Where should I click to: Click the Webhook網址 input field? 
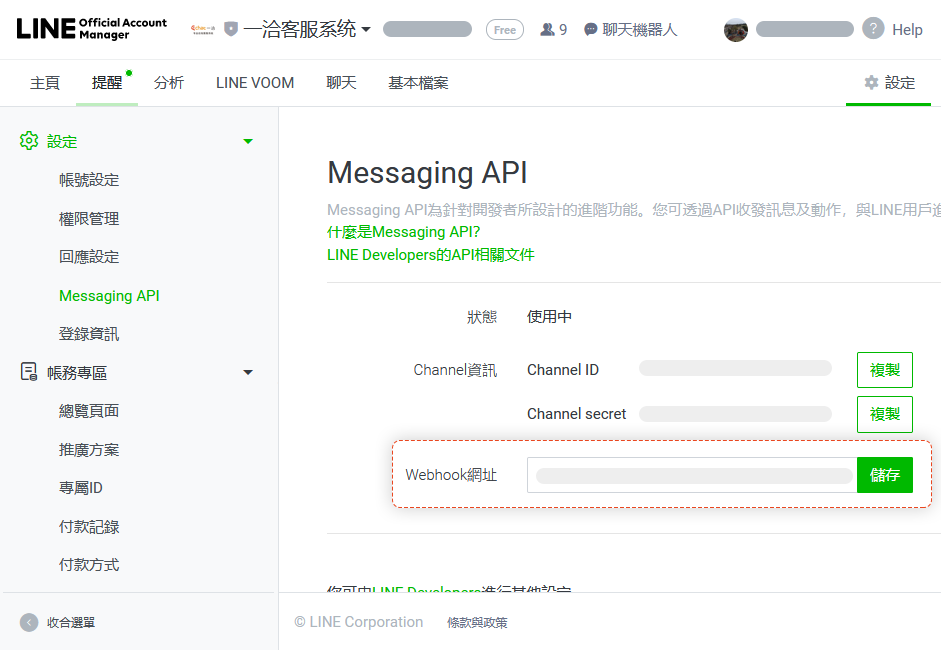692,475
